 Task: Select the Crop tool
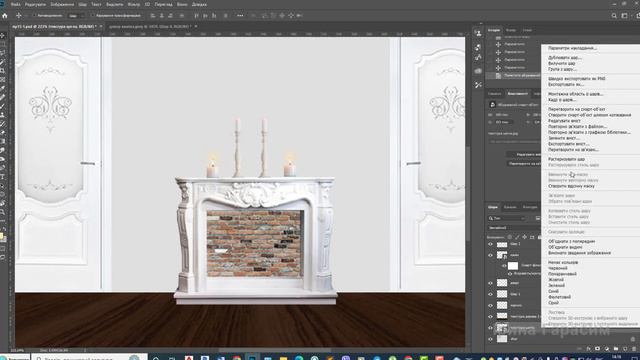click(2, 71)
